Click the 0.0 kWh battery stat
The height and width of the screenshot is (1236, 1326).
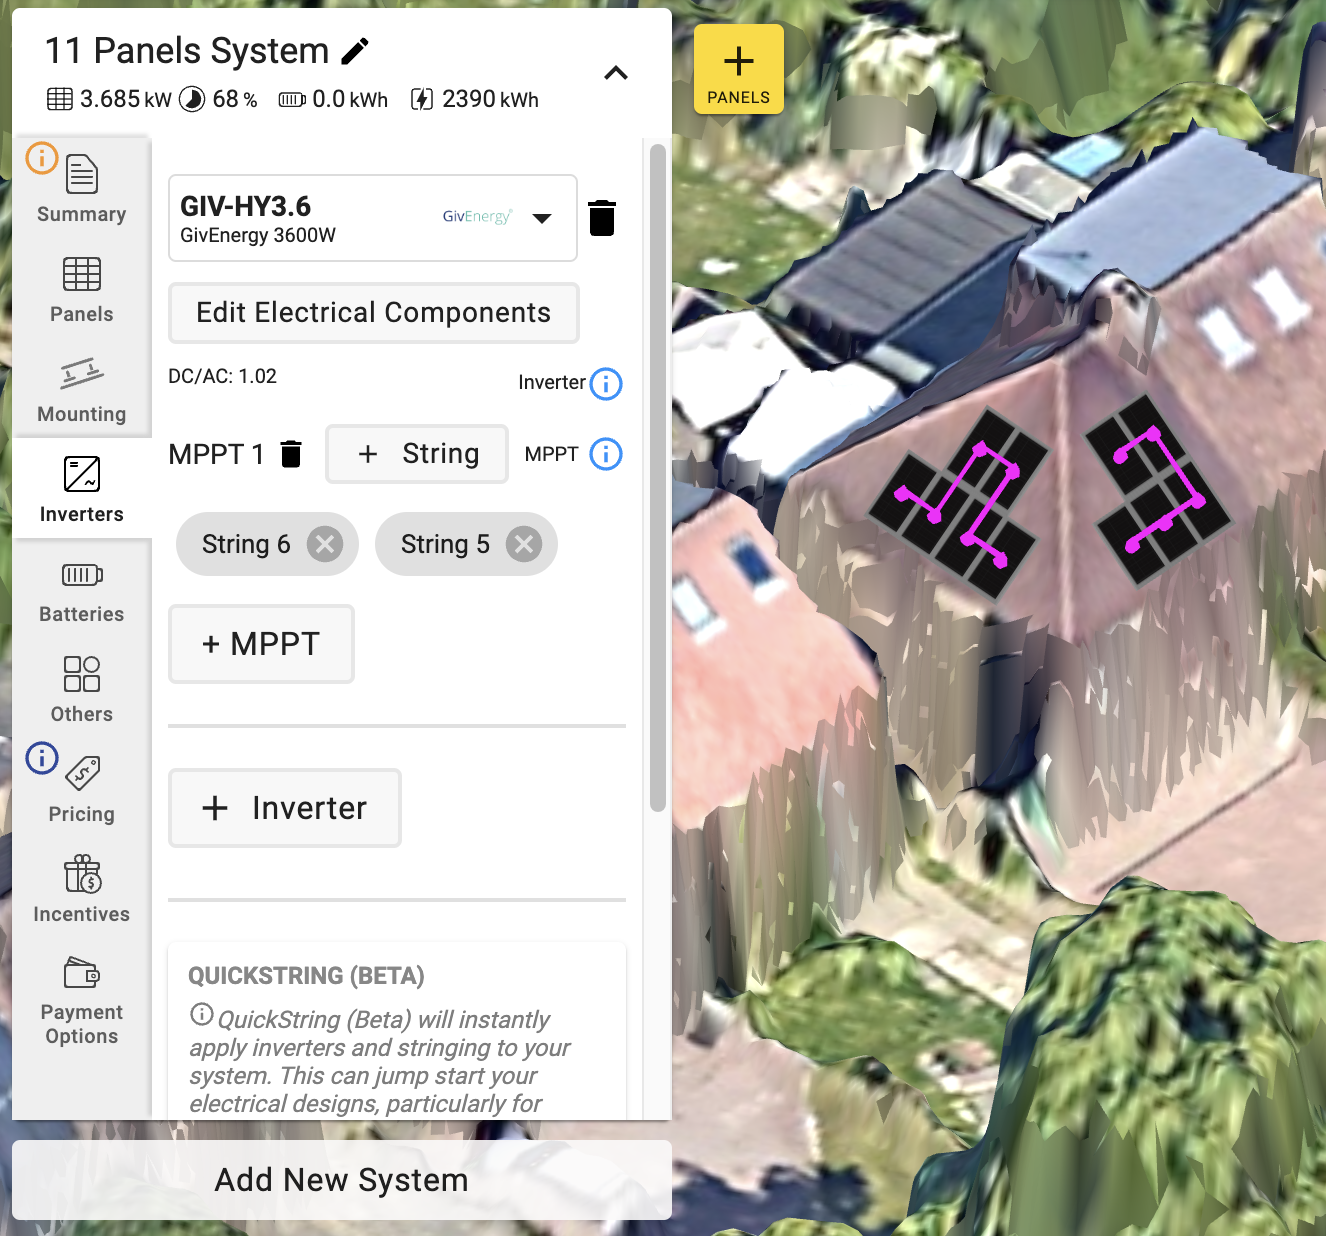pos(333,99)
